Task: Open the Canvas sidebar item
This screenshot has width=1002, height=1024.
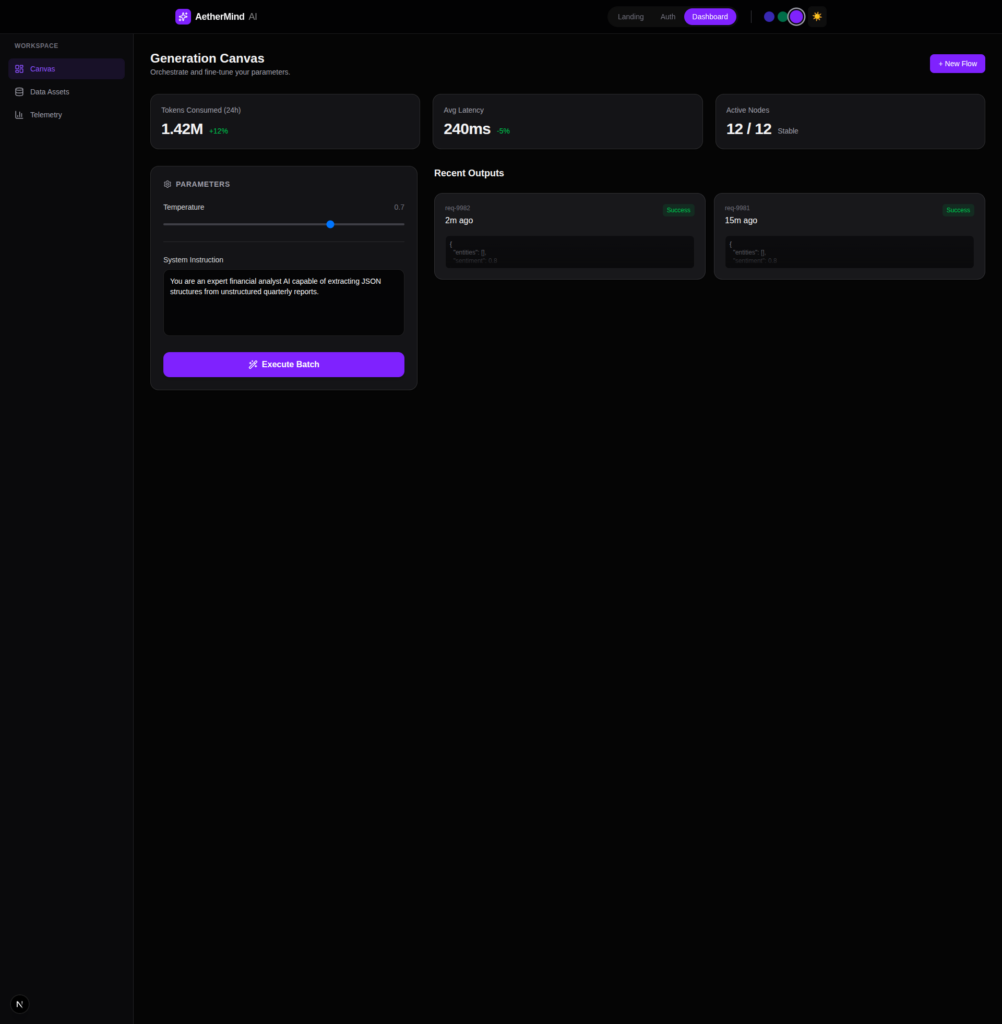Action: [x=67, y=69]
